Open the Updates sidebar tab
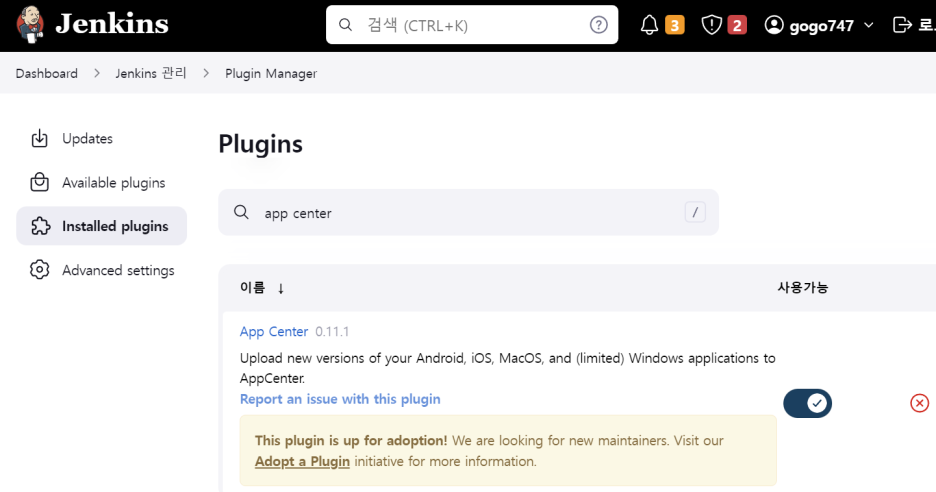936x492 pixels. pos(101,139)
